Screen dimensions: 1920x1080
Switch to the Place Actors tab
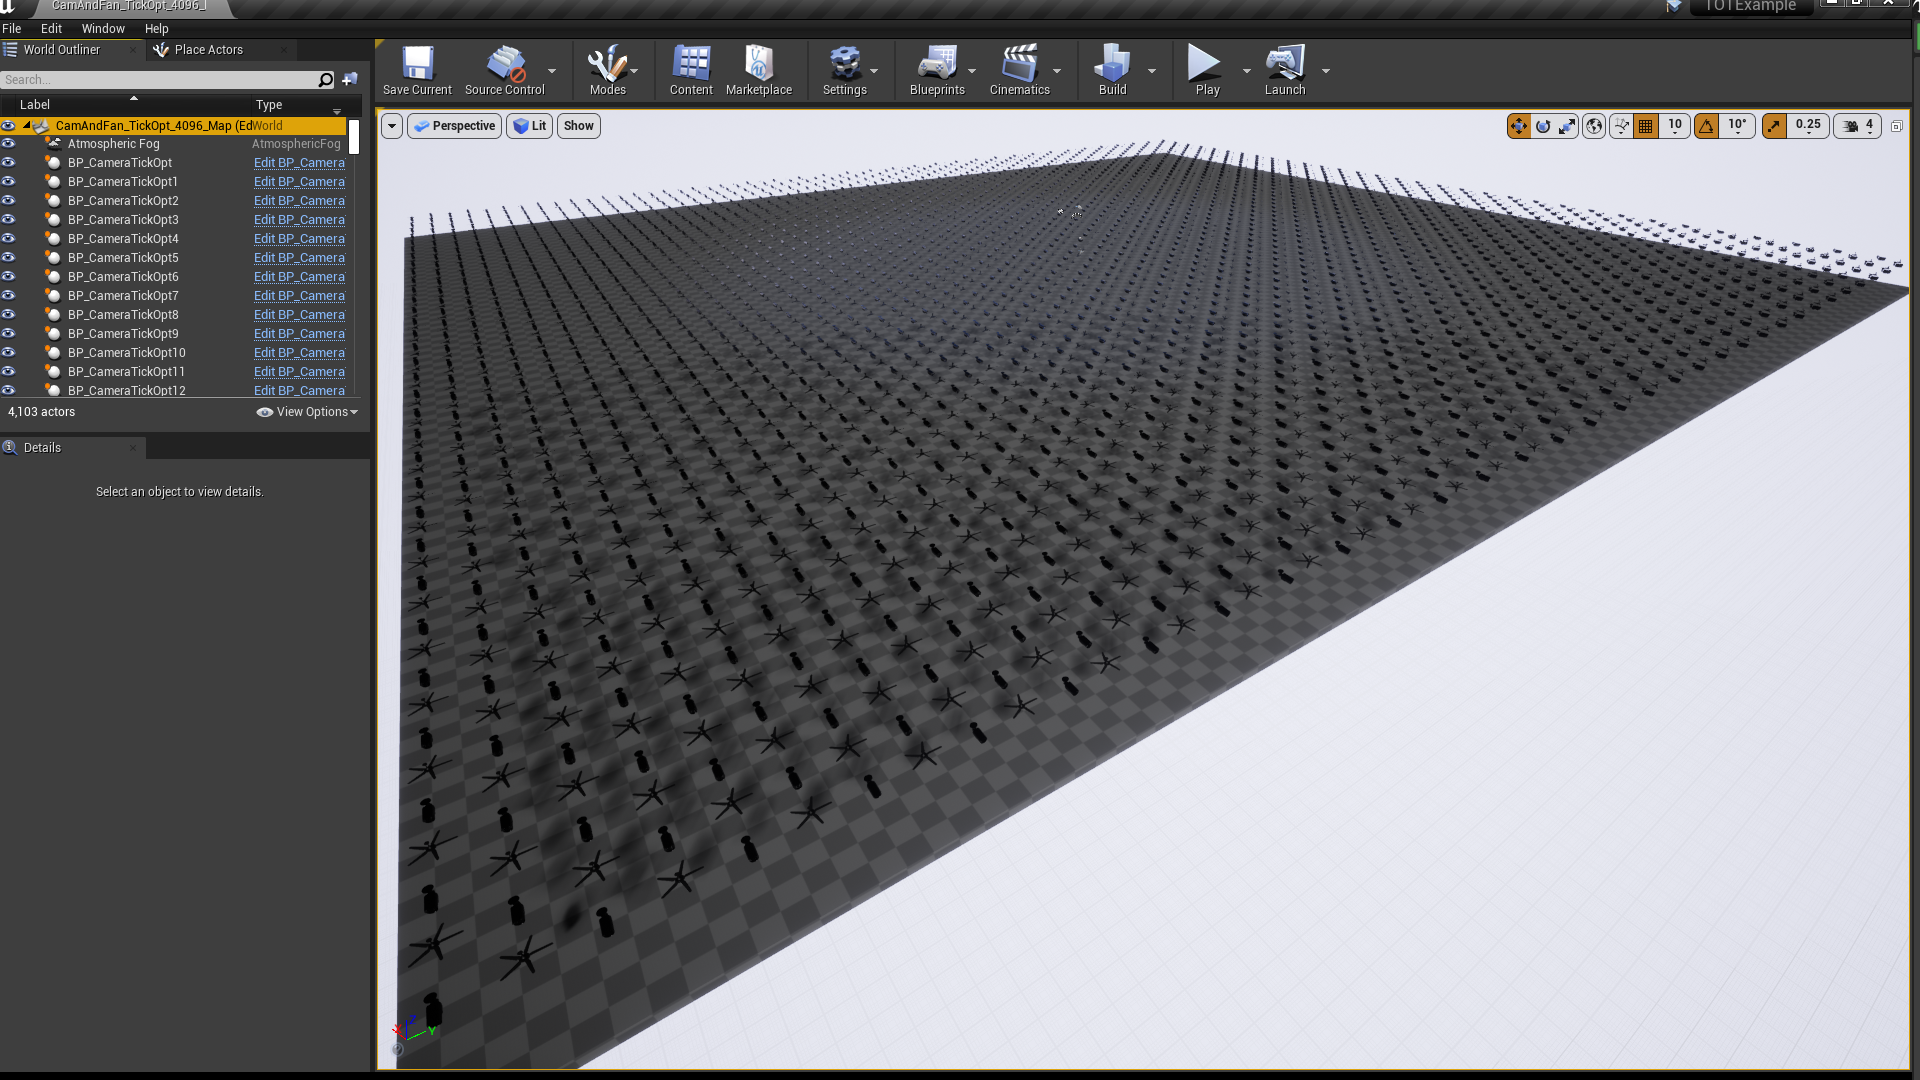208,50
